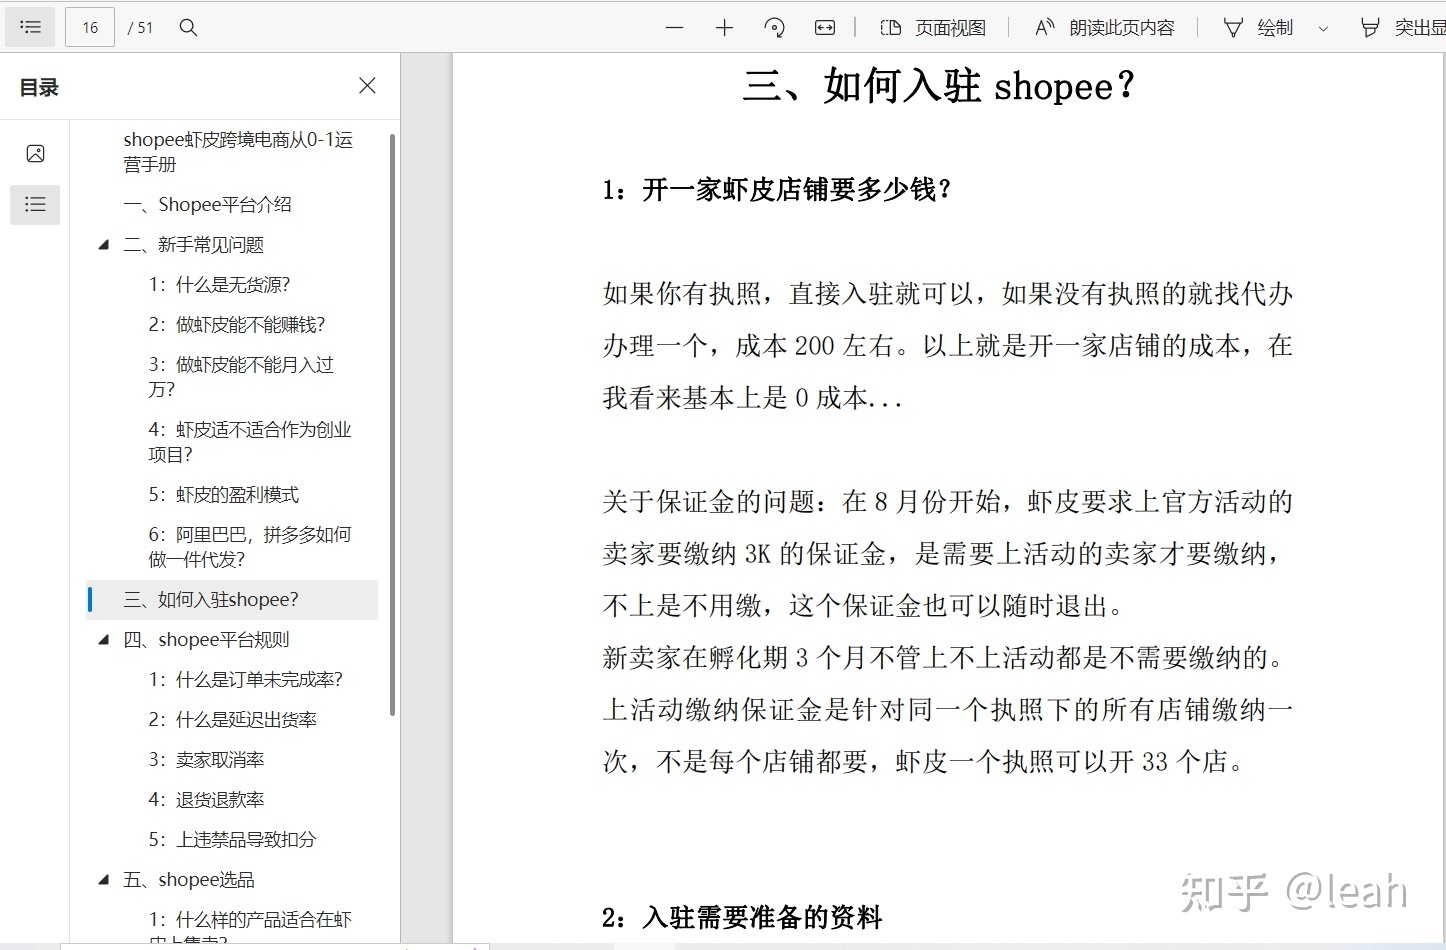
Task: Go to 1：什么是无货源? outline entry
Action: pos(219,285)
